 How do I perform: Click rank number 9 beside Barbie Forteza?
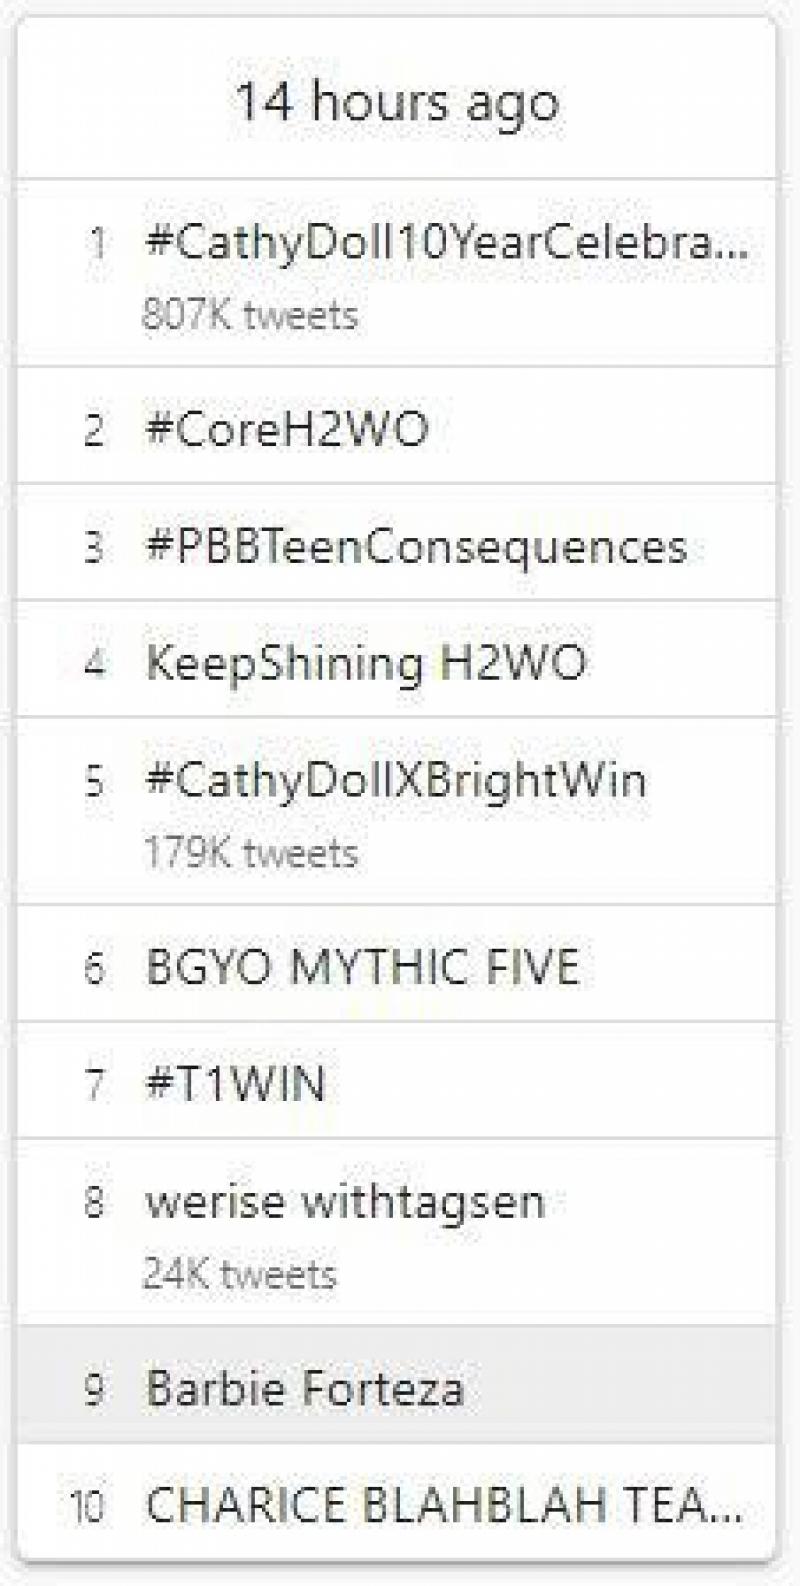coord(94,1388)
